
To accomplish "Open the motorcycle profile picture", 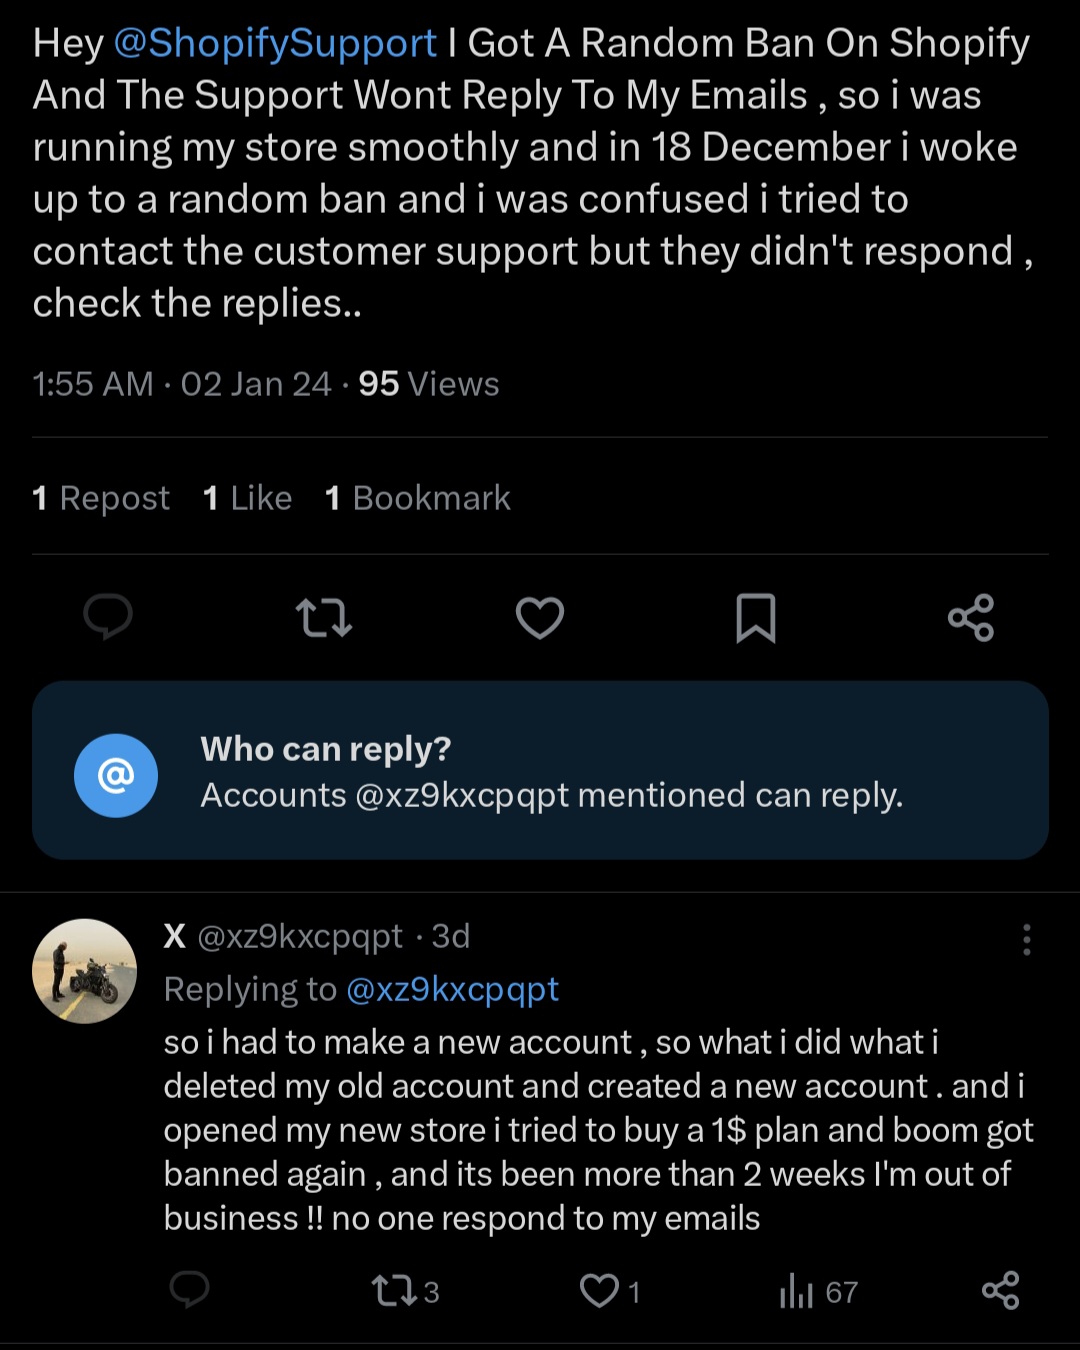I will pos(85,971).
